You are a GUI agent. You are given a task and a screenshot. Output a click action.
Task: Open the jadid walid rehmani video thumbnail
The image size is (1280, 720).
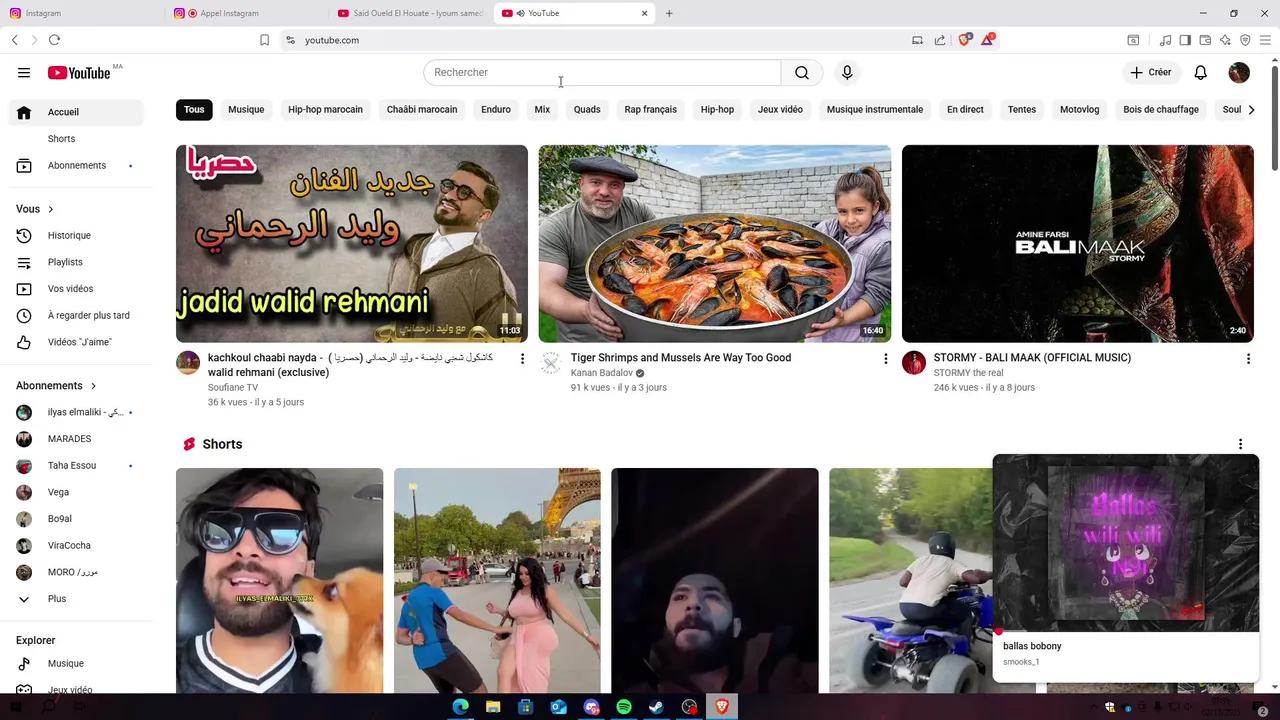352,244
